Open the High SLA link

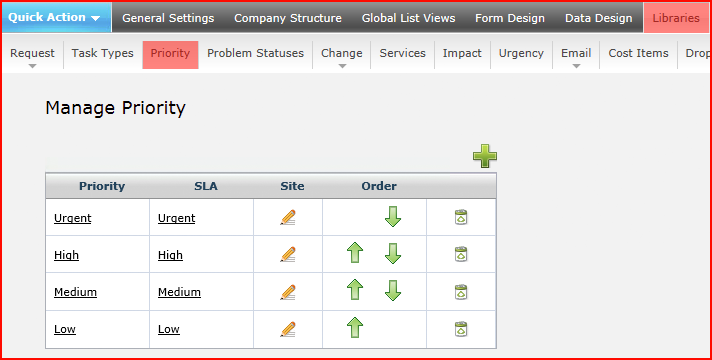pyautogui.click(x=170, y=255)
